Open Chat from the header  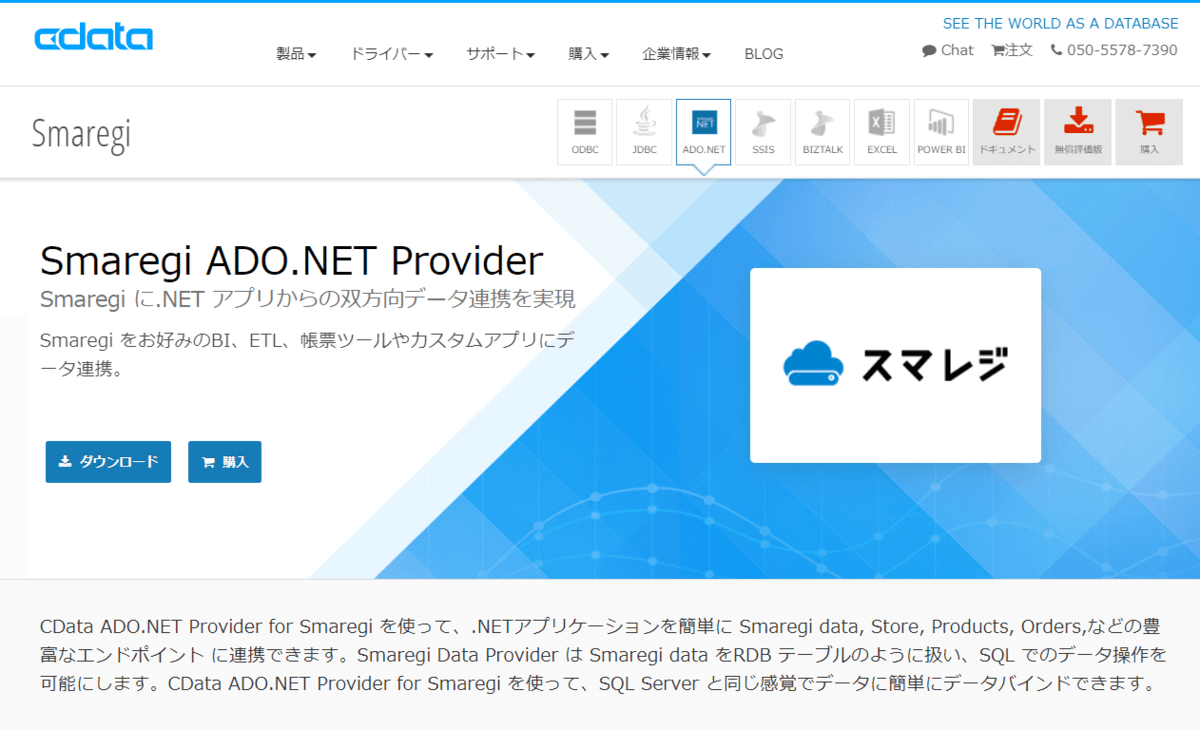tap(948, 50)
